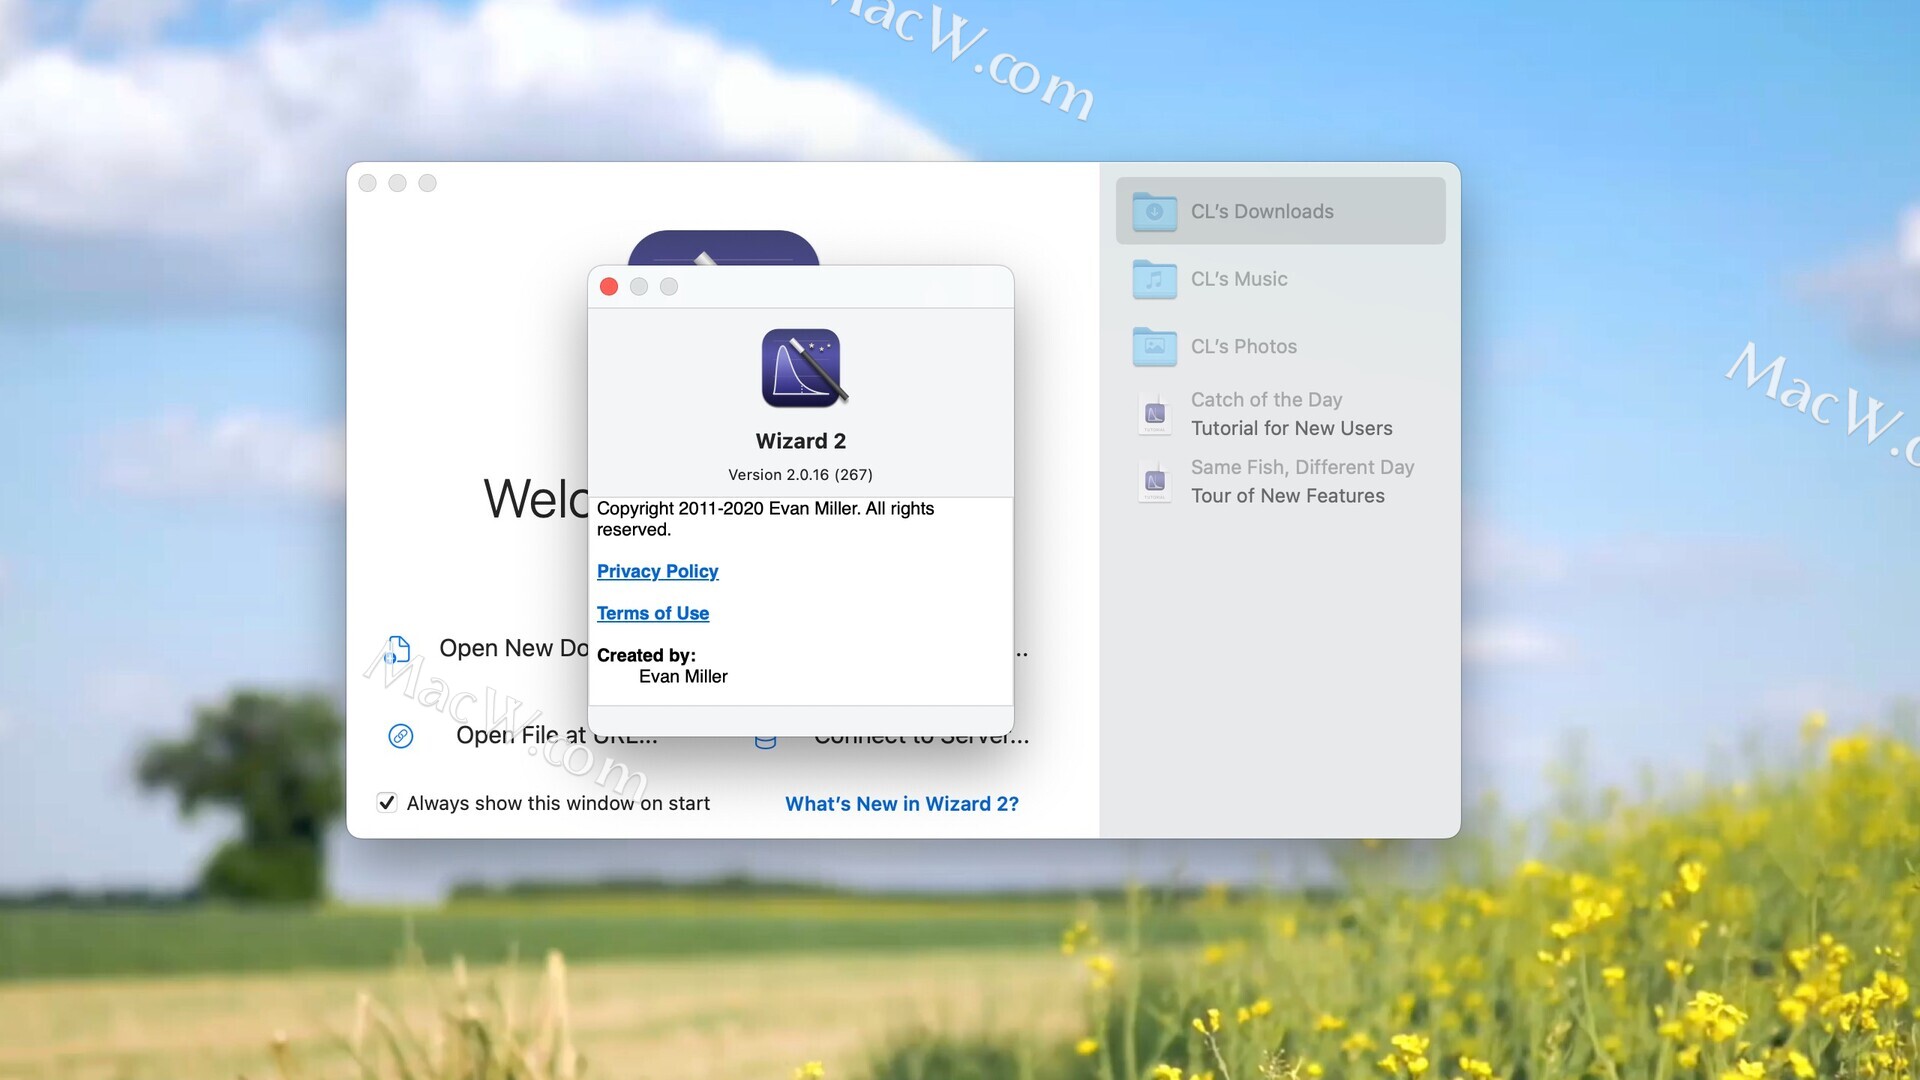Close the About Wizard 2 dialog
The width and height of the screenshot is (1920, 1080).
tap(609, 287)
